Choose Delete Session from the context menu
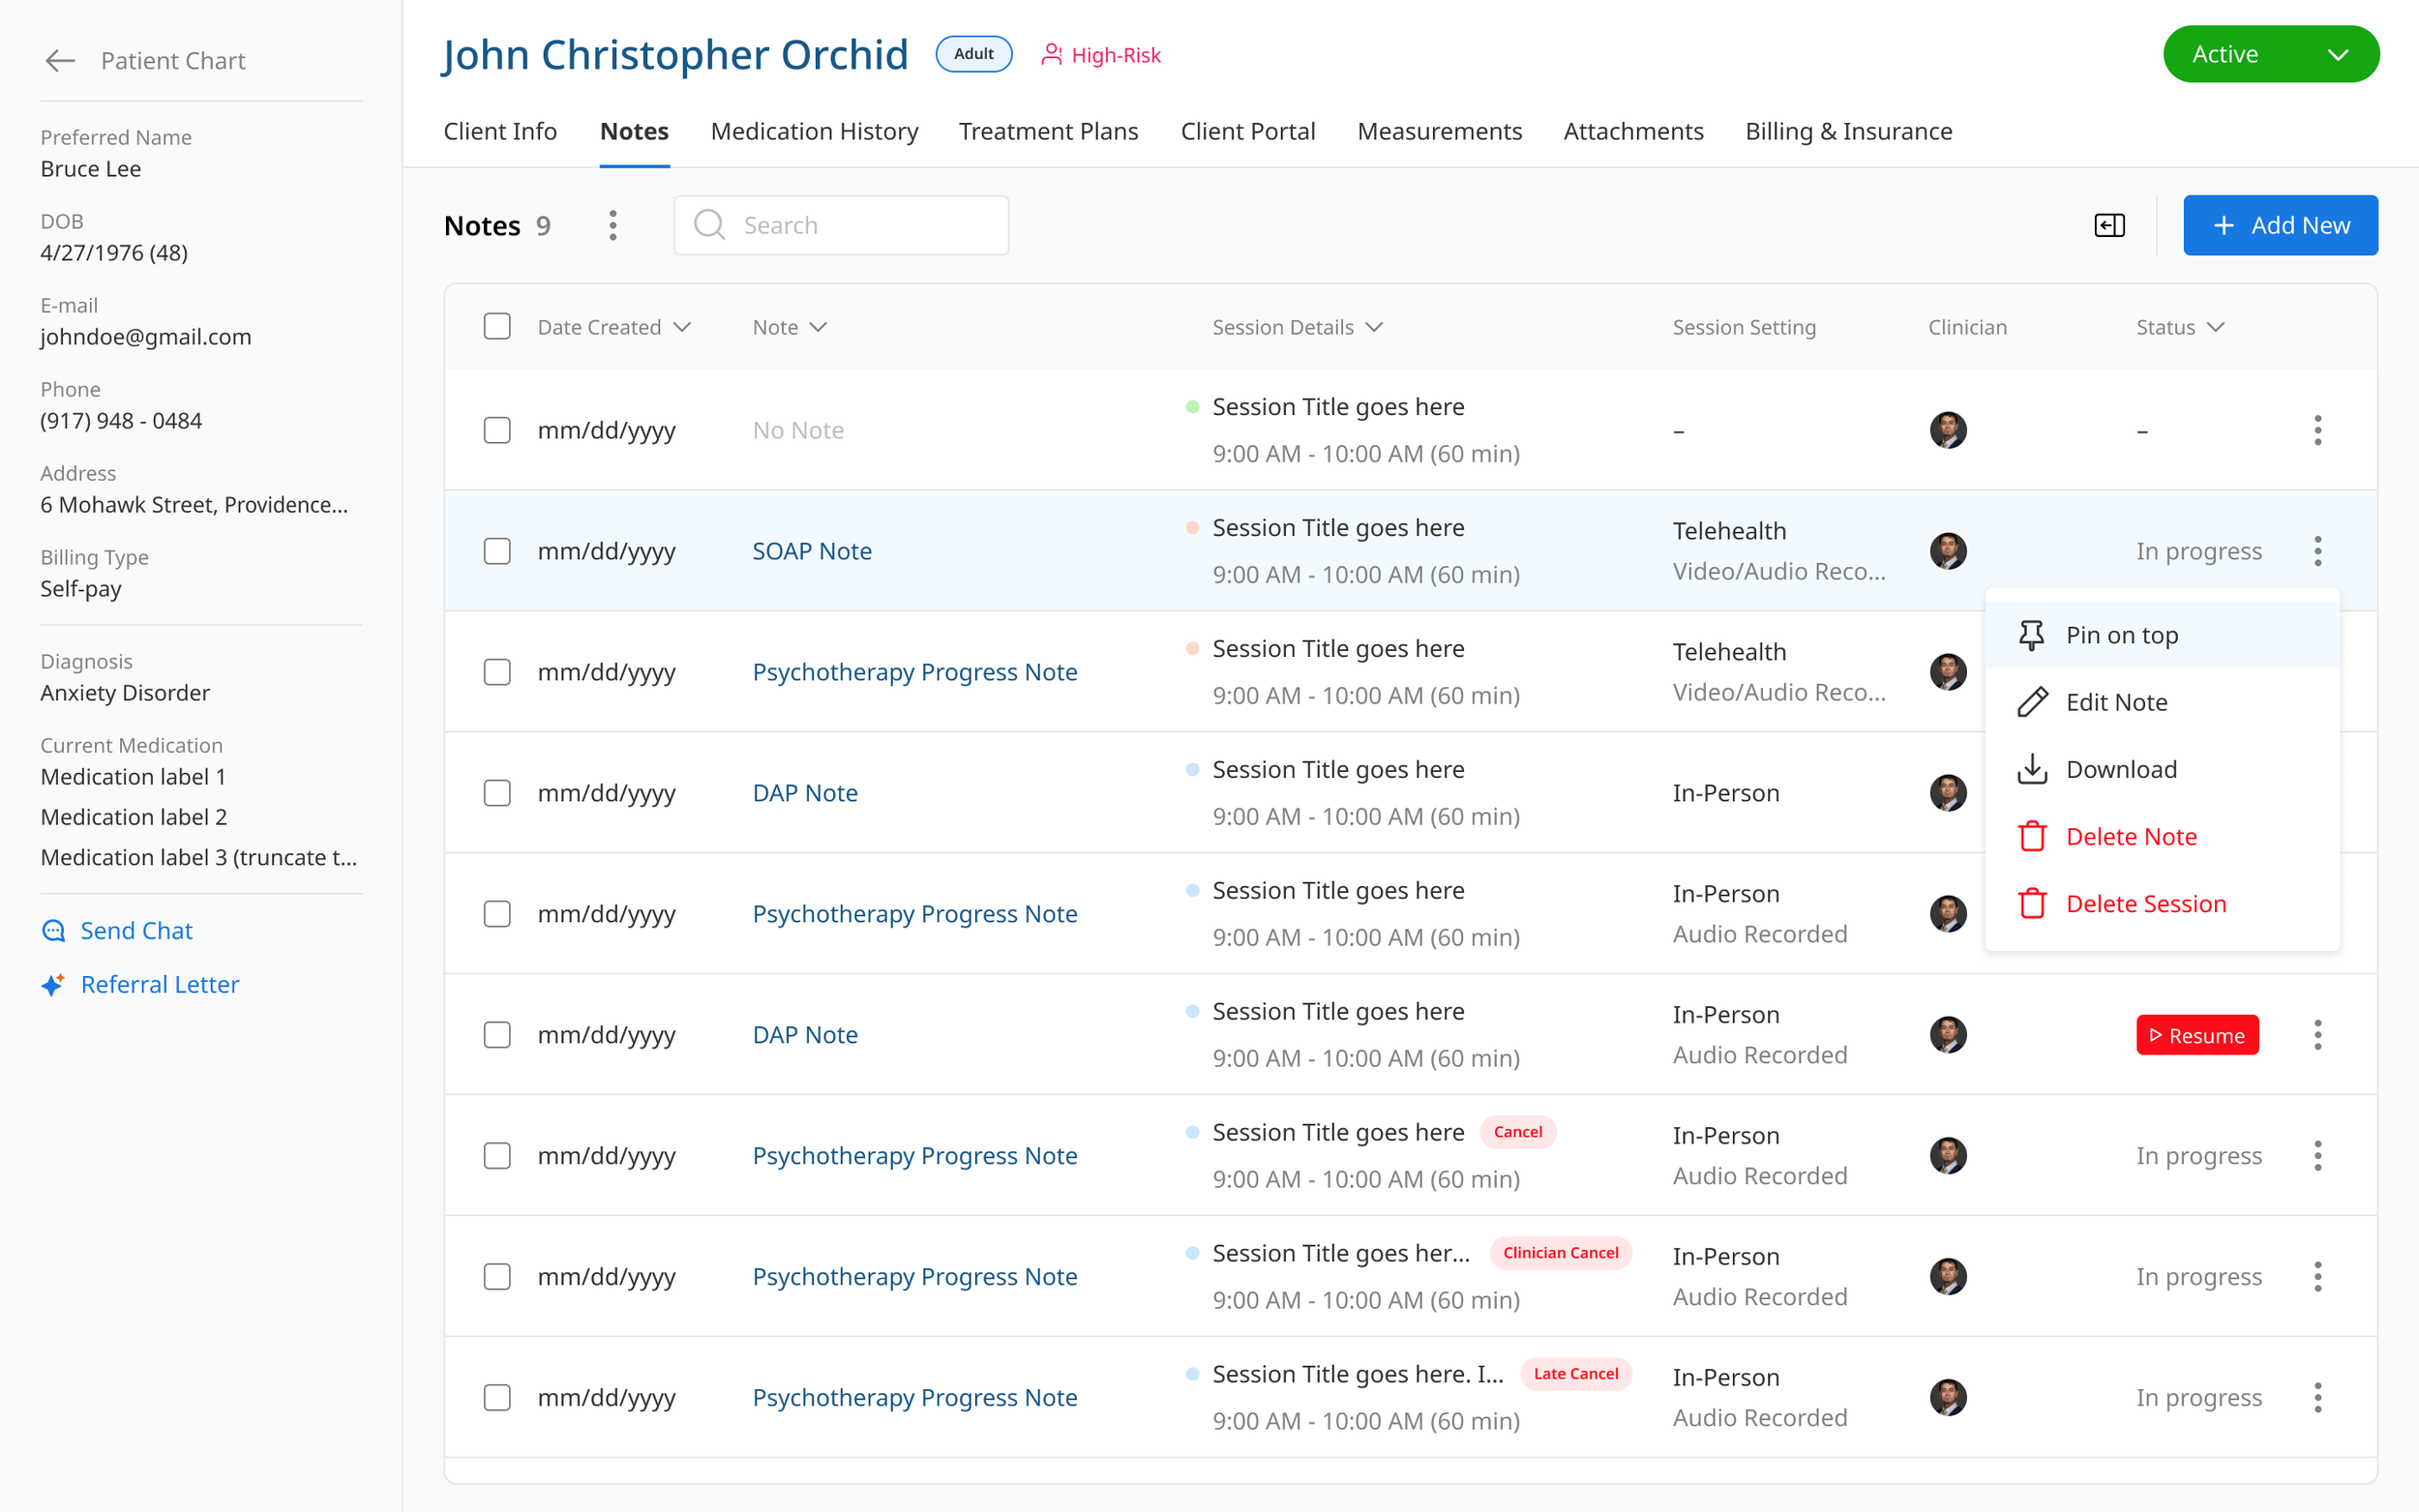The height and width of the screenshot is (1512, 2419). (x=2145, y=904)
